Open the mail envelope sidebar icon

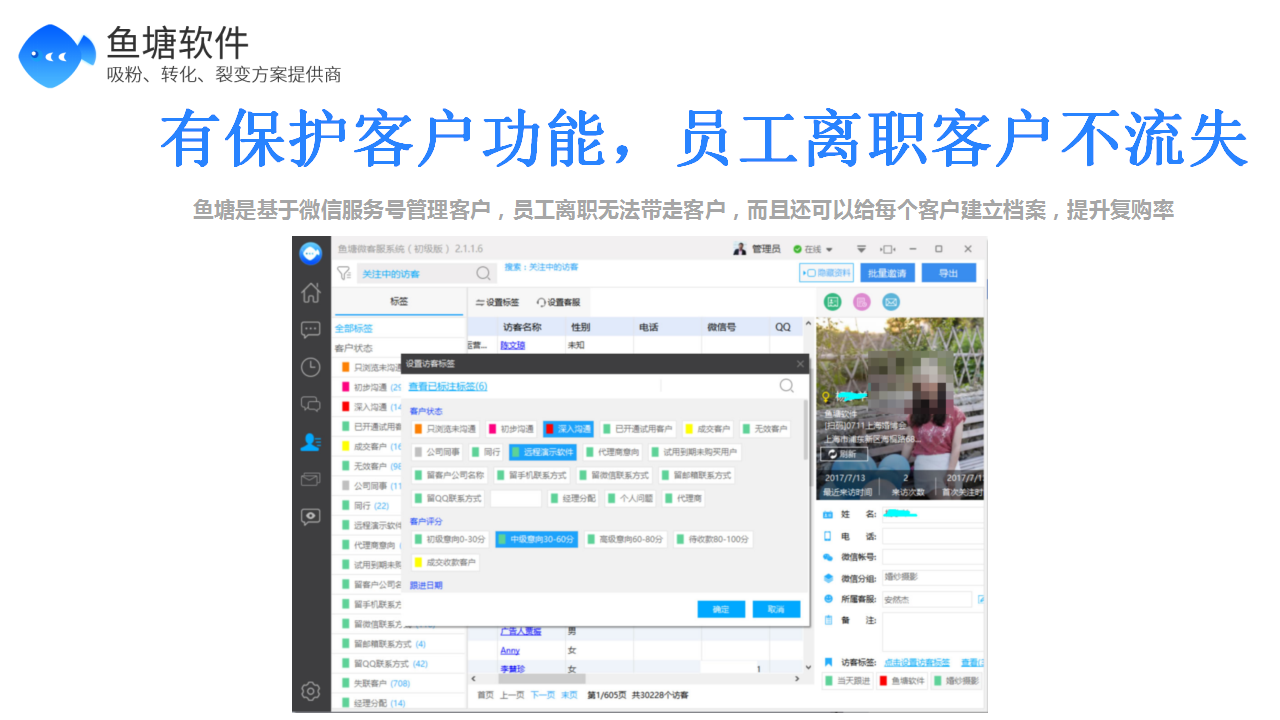point(311,480)
